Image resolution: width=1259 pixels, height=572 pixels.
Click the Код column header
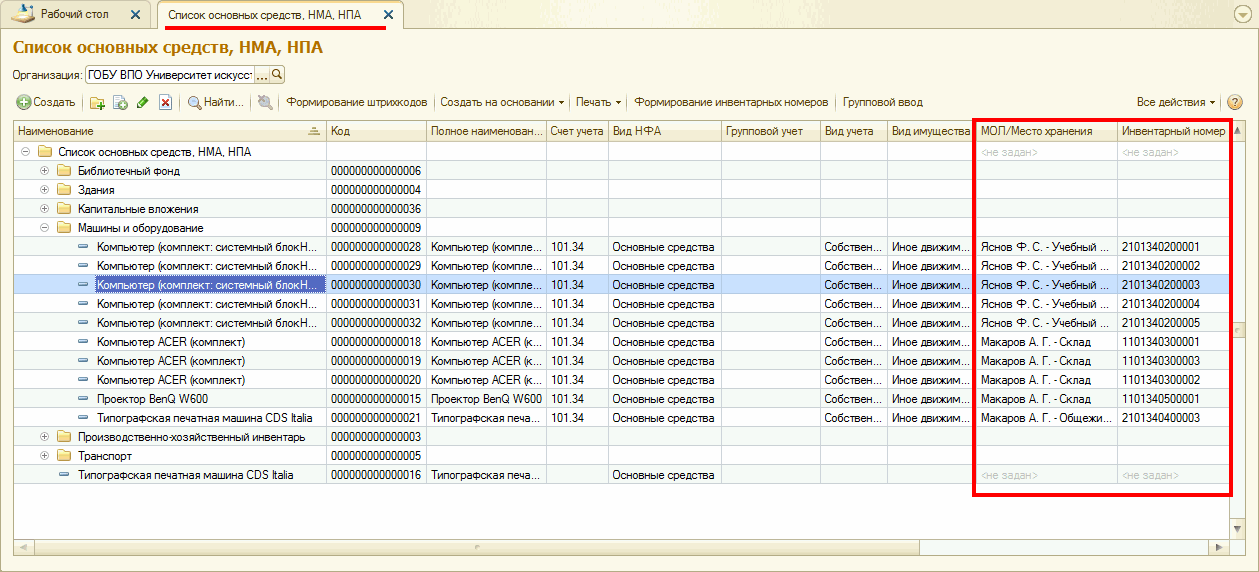click(376, 132)
